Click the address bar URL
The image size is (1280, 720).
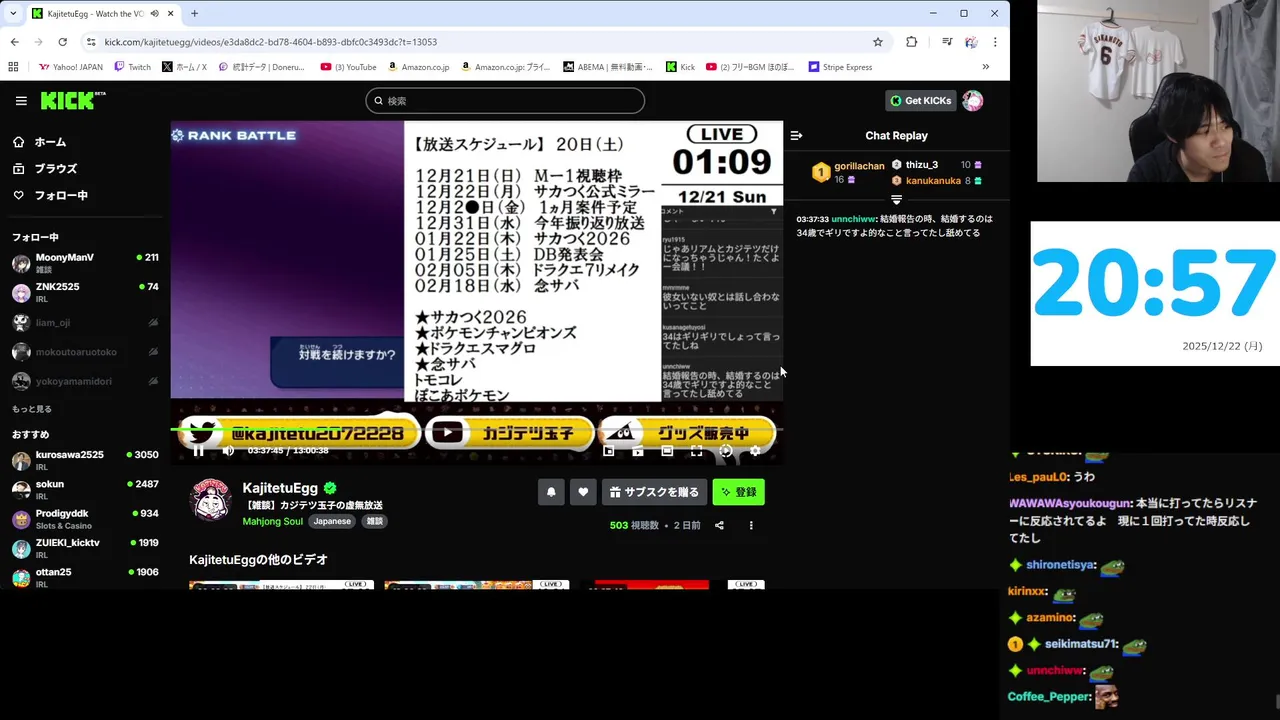tap(270, 42)
